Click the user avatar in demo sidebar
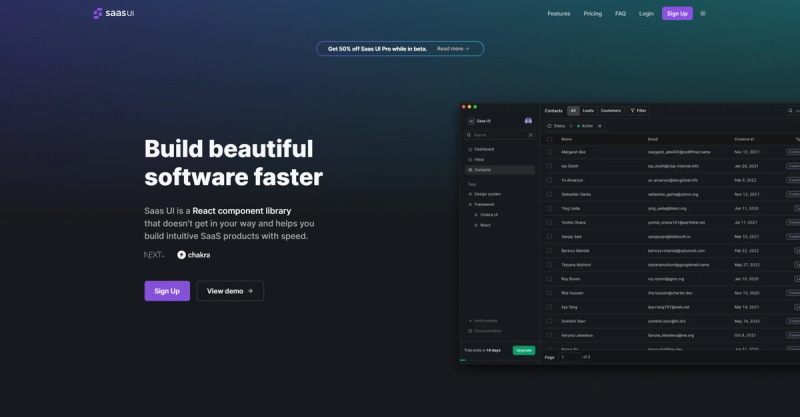Viewport: 800px width, 417px height. (x=528, y=121)
